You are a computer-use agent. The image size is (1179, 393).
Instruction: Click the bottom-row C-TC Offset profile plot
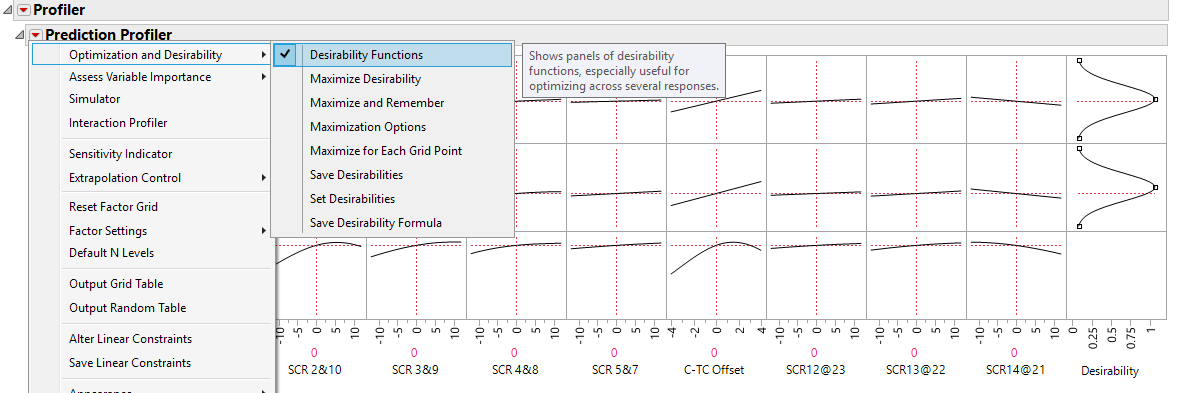[716, 276]
